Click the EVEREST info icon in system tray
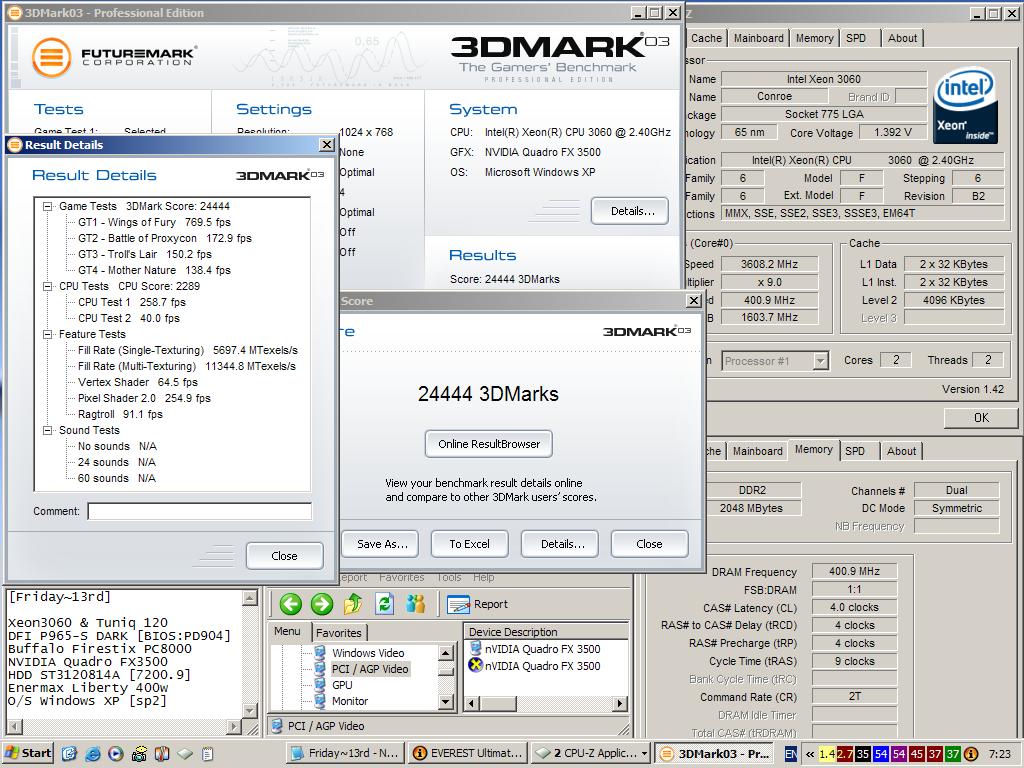Viewport: 1024px width, 768px height. (971, 754)
